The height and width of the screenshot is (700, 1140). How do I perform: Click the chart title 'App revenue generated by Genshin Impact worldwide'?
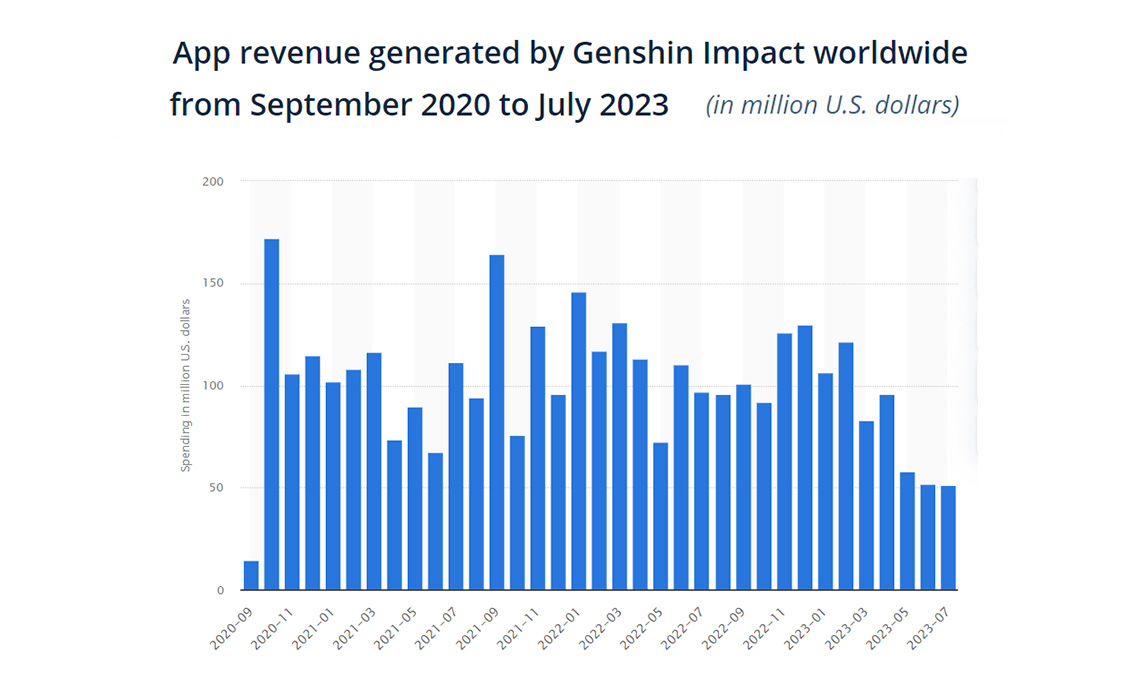pos(569,55)
